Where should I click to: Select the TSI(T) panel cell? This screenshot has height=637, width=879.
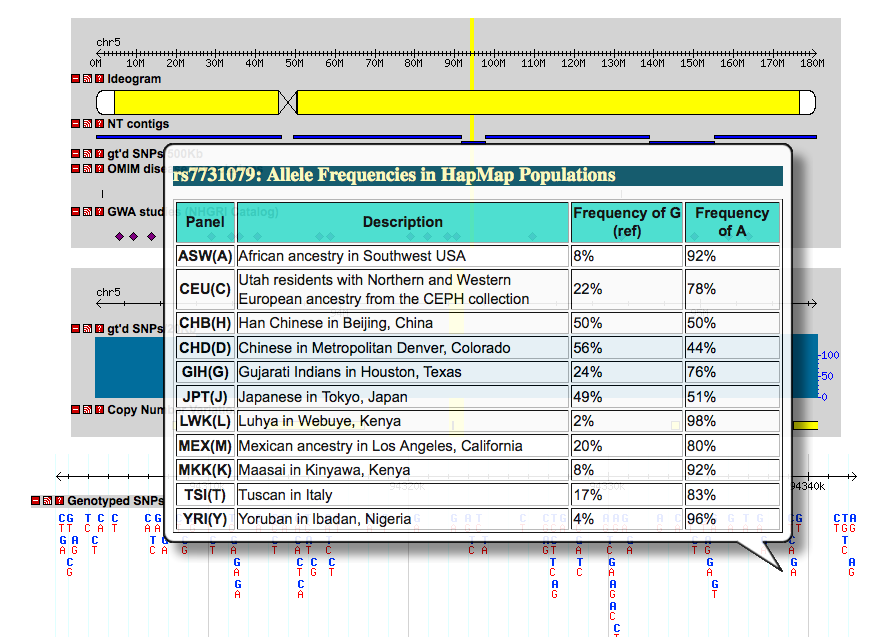coord(205,495)
